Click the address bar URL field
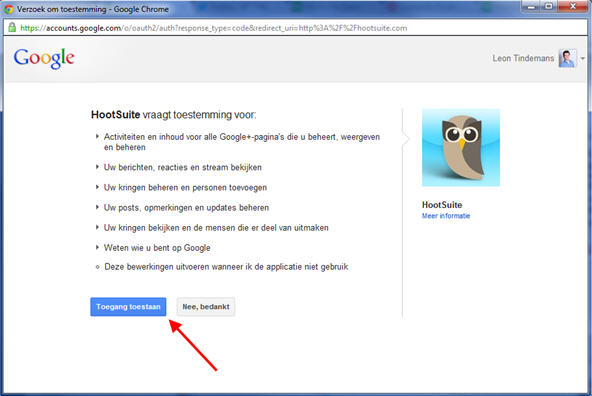The width and height of the screenshot is (592, 396). (295, 28)
